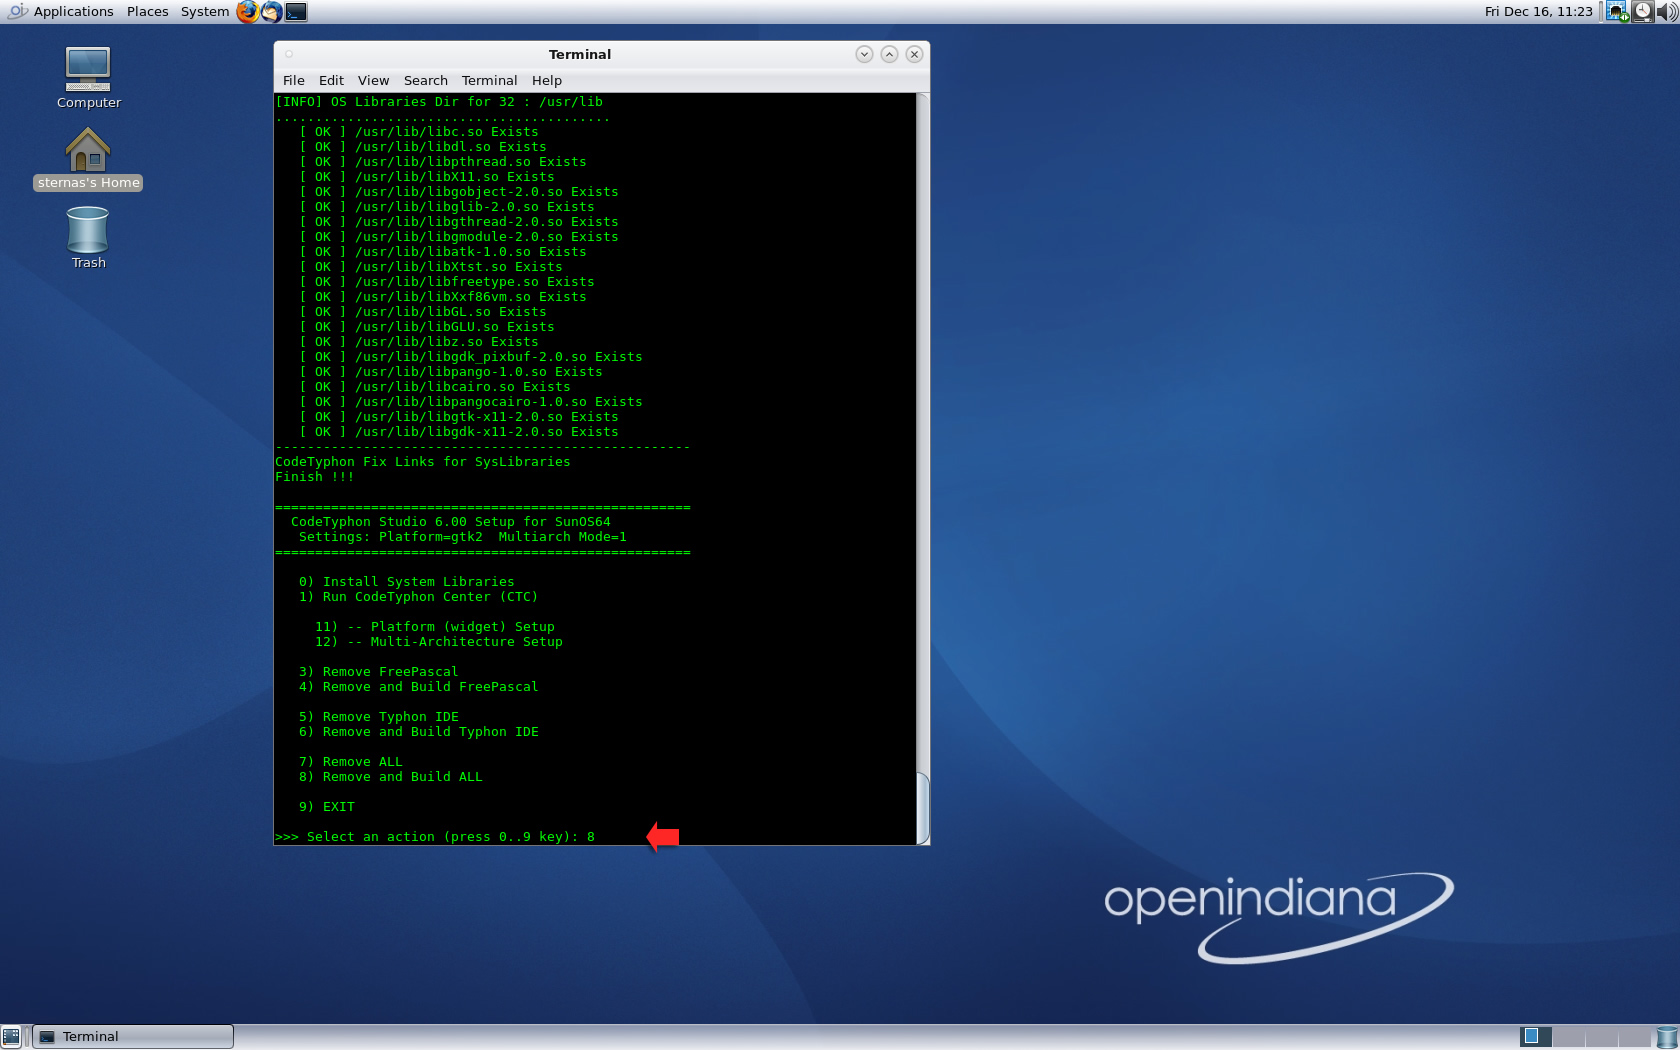Viewport: 1680px width, 1050px height.
Task: Open the Terminal window's File menu
Action: tap(293, 80)
